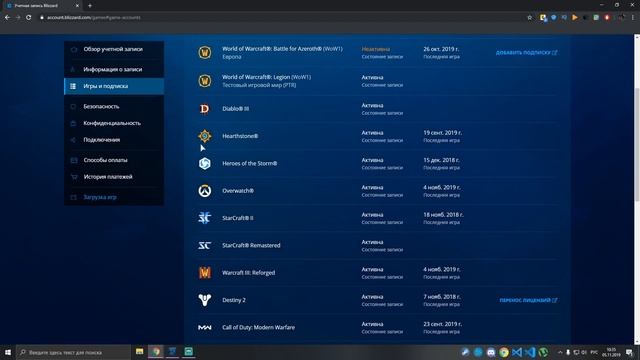Click the Hearthstone game icon
Screen dimensions: 640x360
(205, 136)
